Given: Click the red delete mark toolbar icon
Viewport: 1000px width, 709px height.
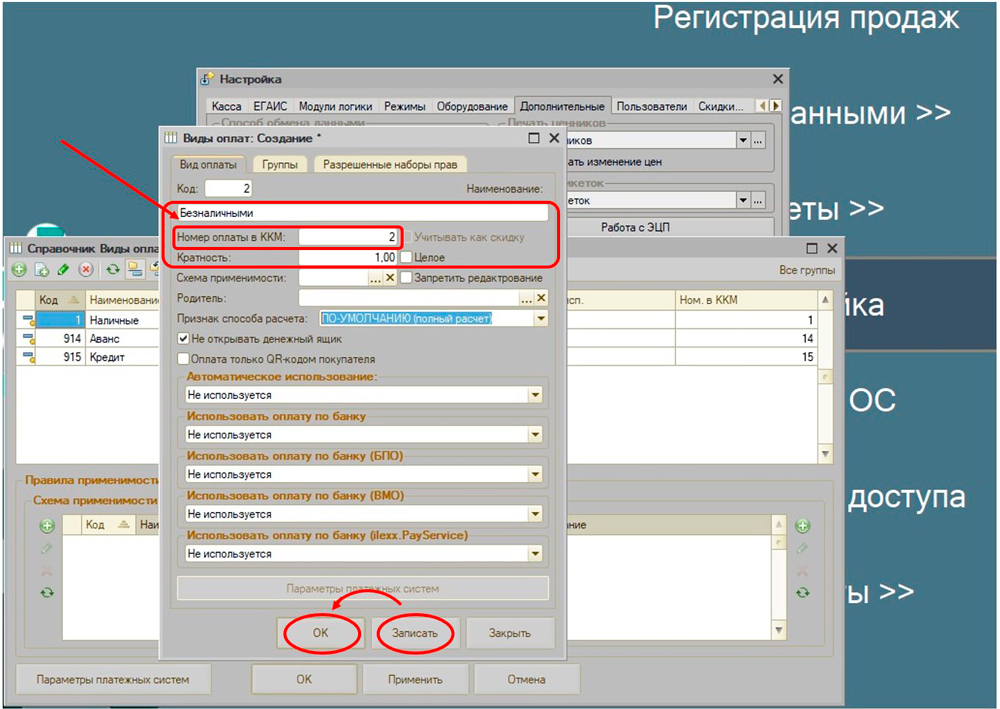Looking at the screenshot, I should click(86, 269).
